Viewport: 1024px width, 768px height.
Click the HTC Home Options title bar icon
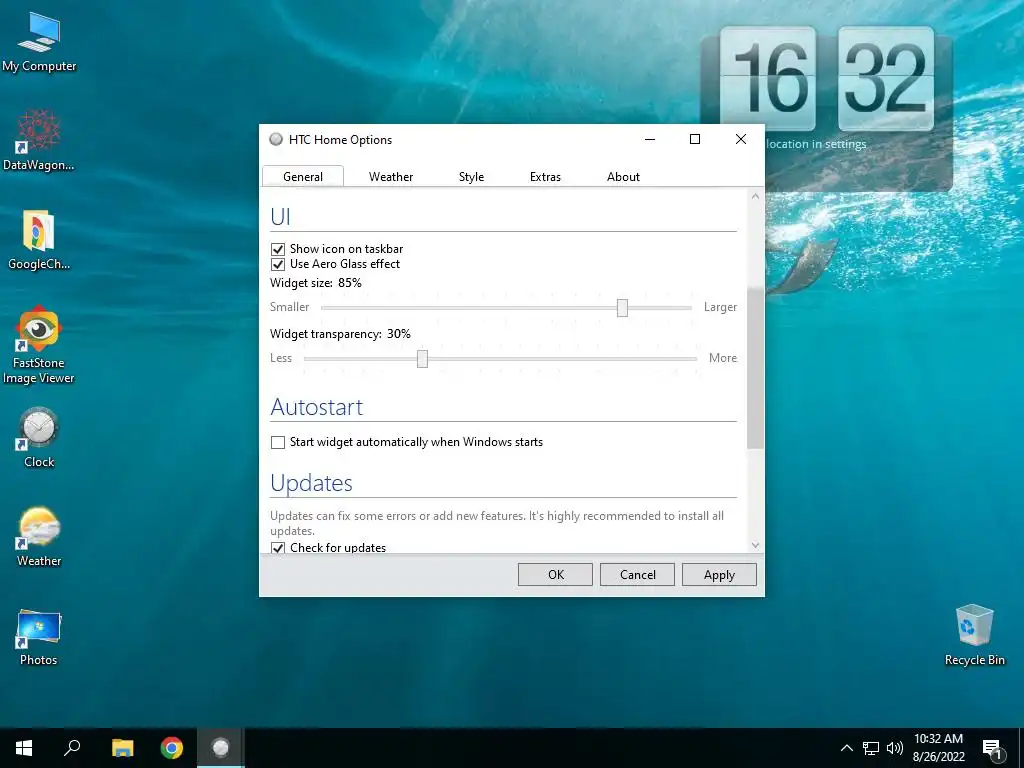[x=276, y=139]
